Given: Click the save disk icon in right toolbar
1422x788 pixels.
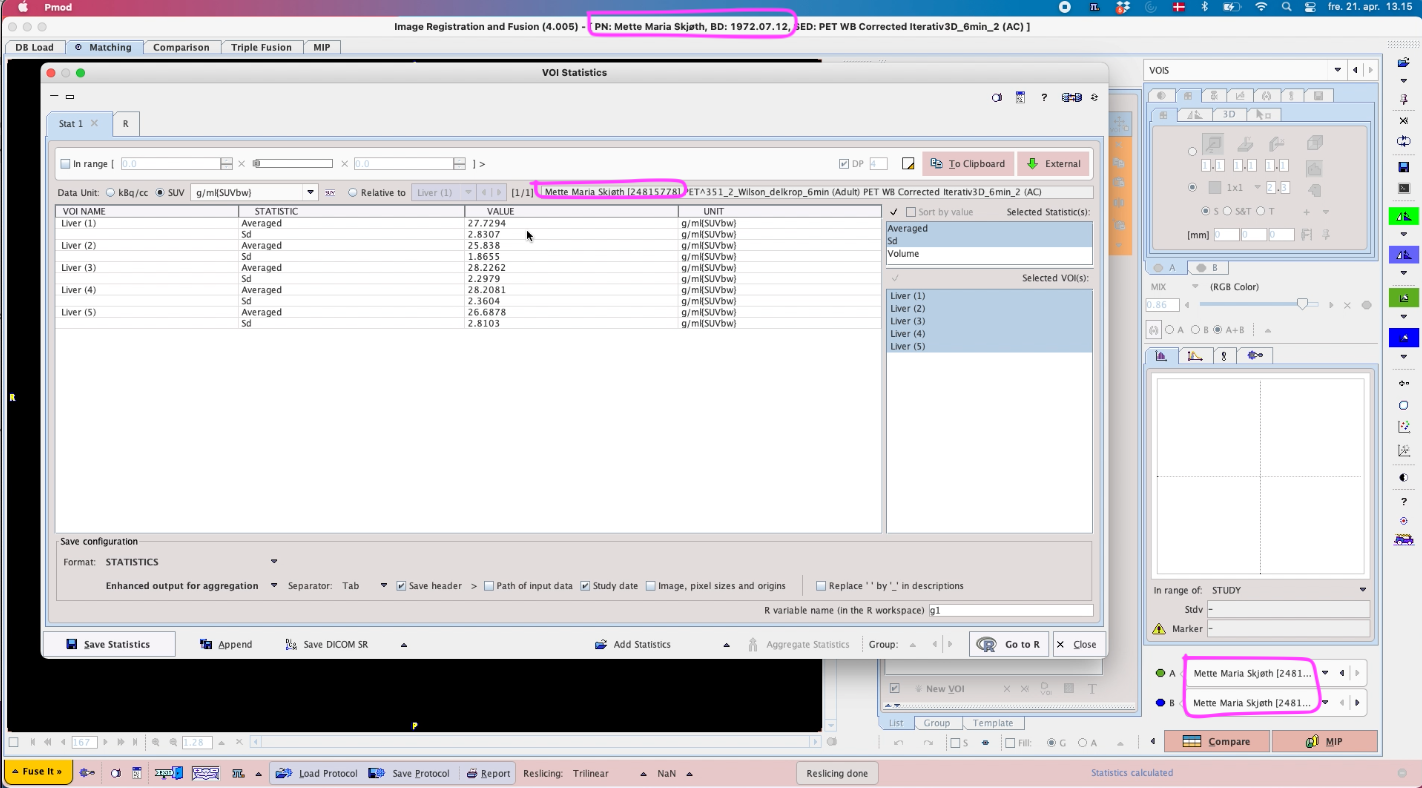Looking at the screenshot, I should point(1404,166).
